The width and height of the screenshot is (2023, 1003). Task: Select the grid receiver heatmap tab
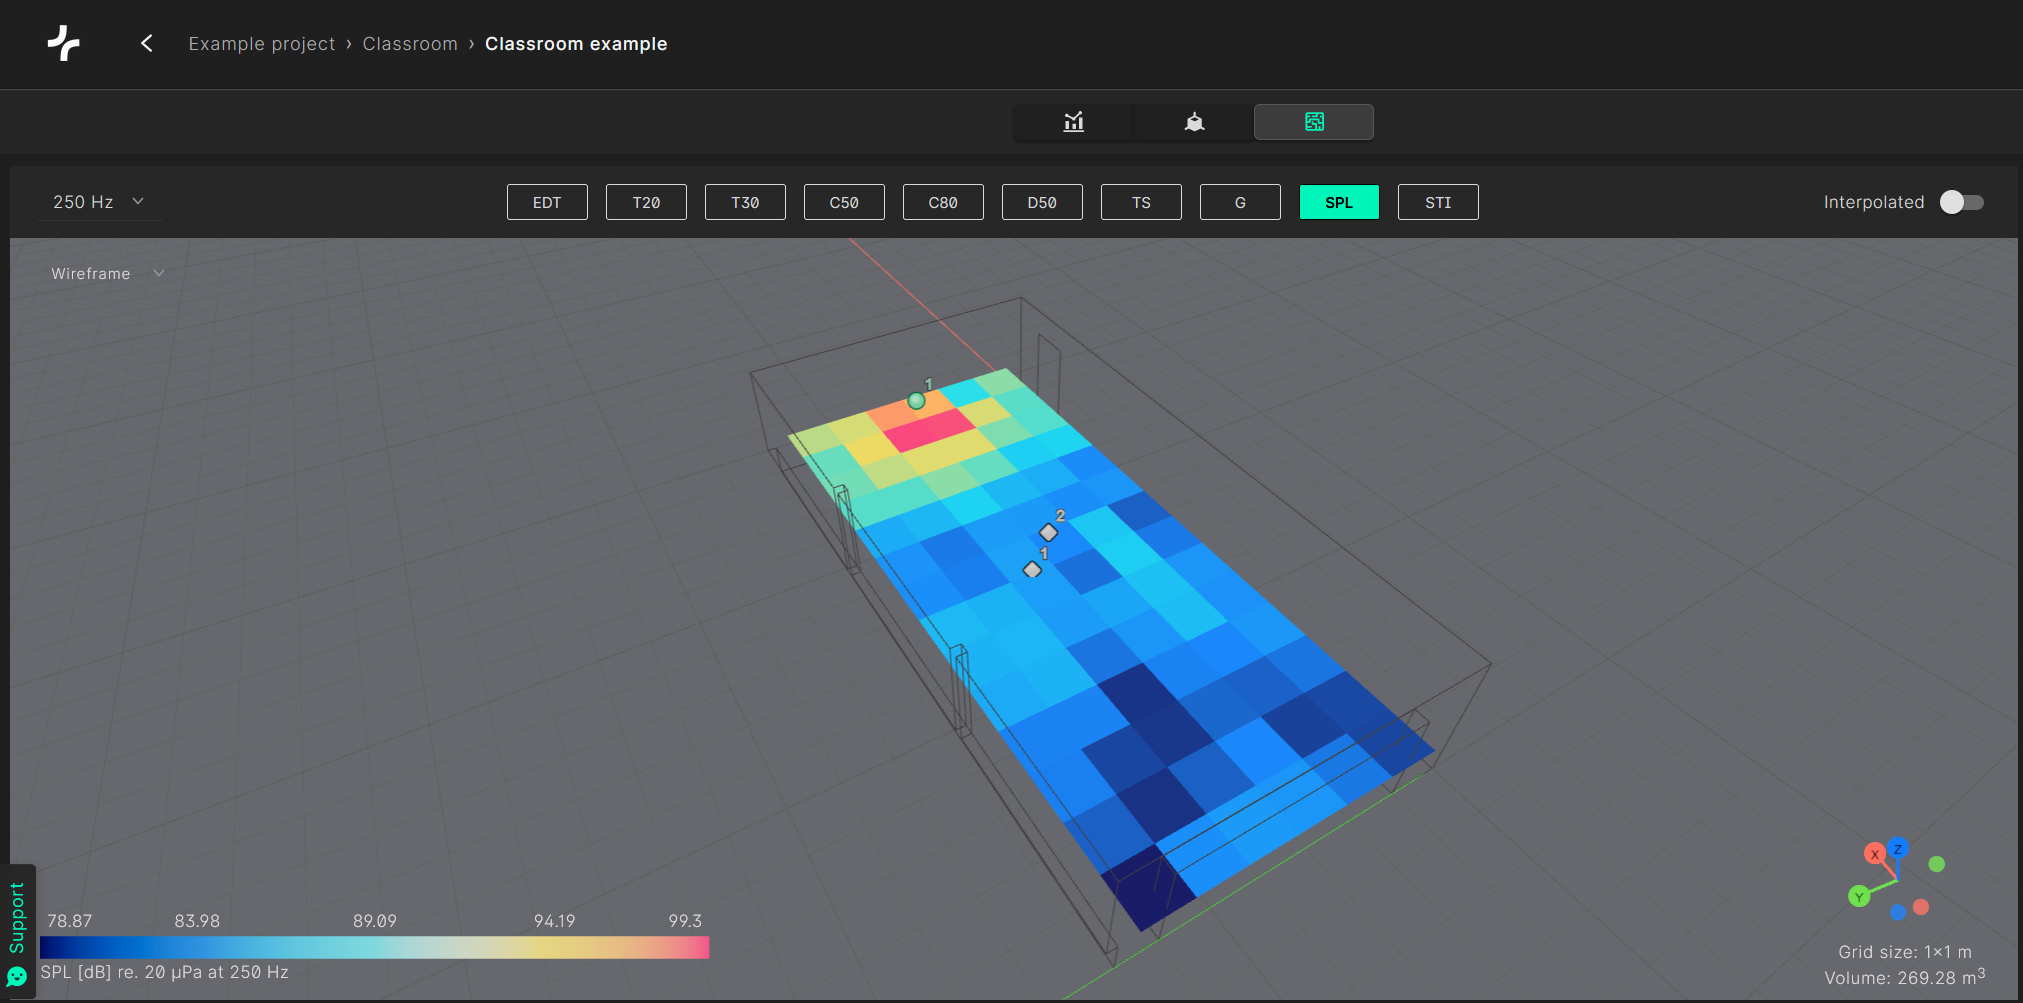pyautogui.click(x=1314, y=122)
